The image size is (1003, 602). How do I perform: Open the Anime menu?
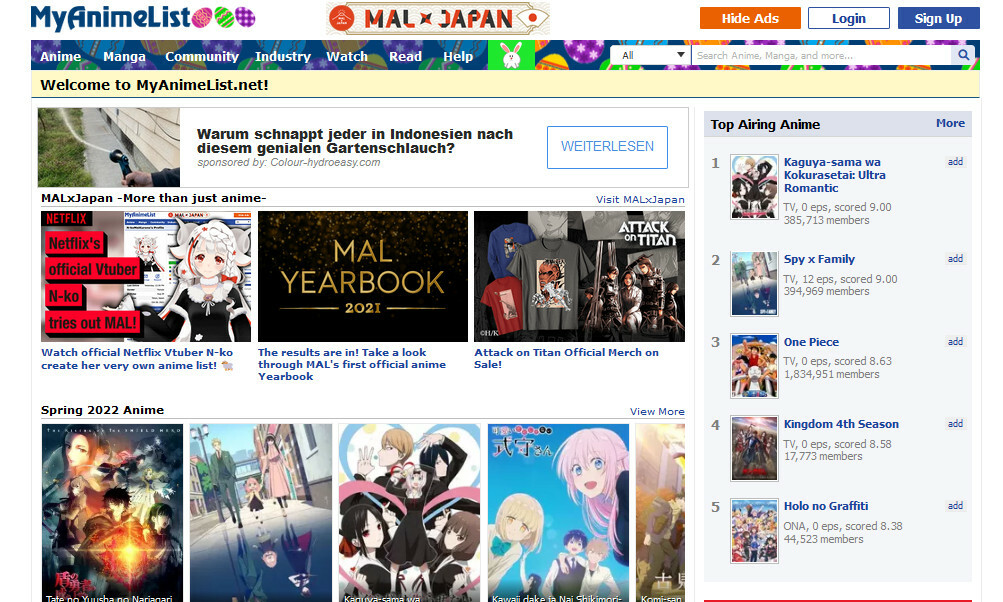[x=60, y=57]
